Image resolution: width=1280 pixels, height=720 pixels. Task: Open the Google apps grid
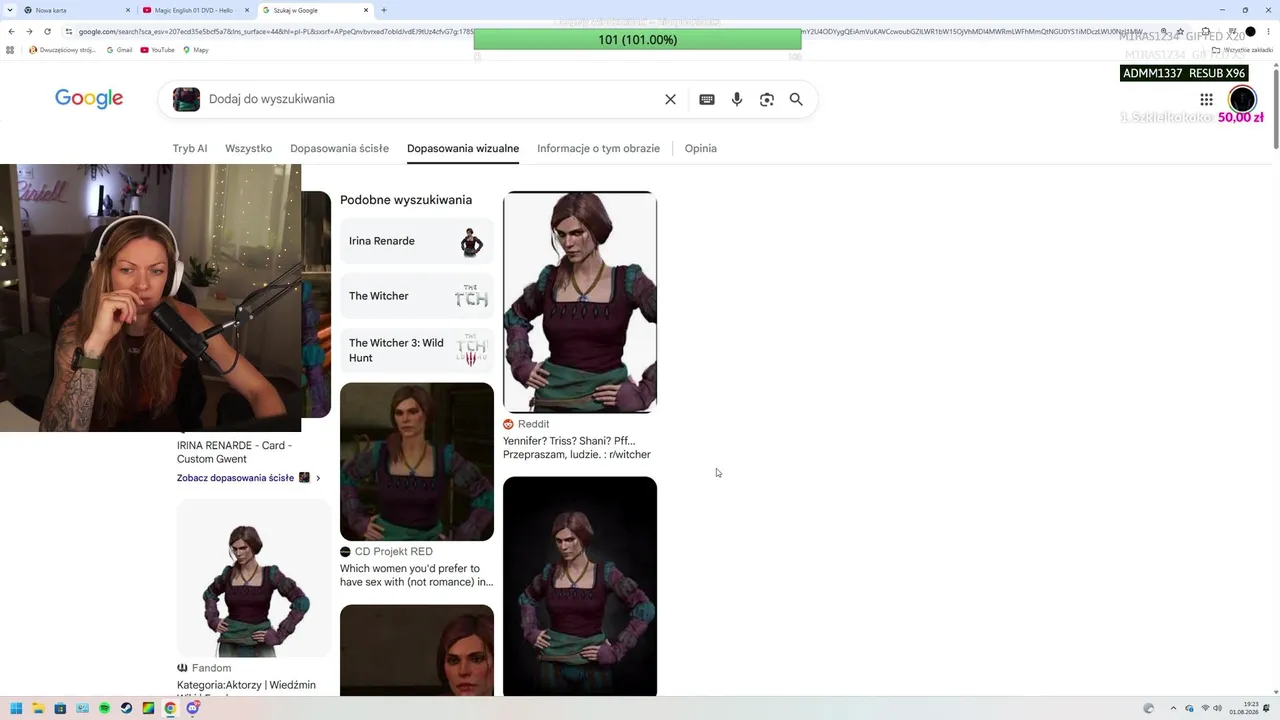pyautogui.click(x=1206, y=99)
